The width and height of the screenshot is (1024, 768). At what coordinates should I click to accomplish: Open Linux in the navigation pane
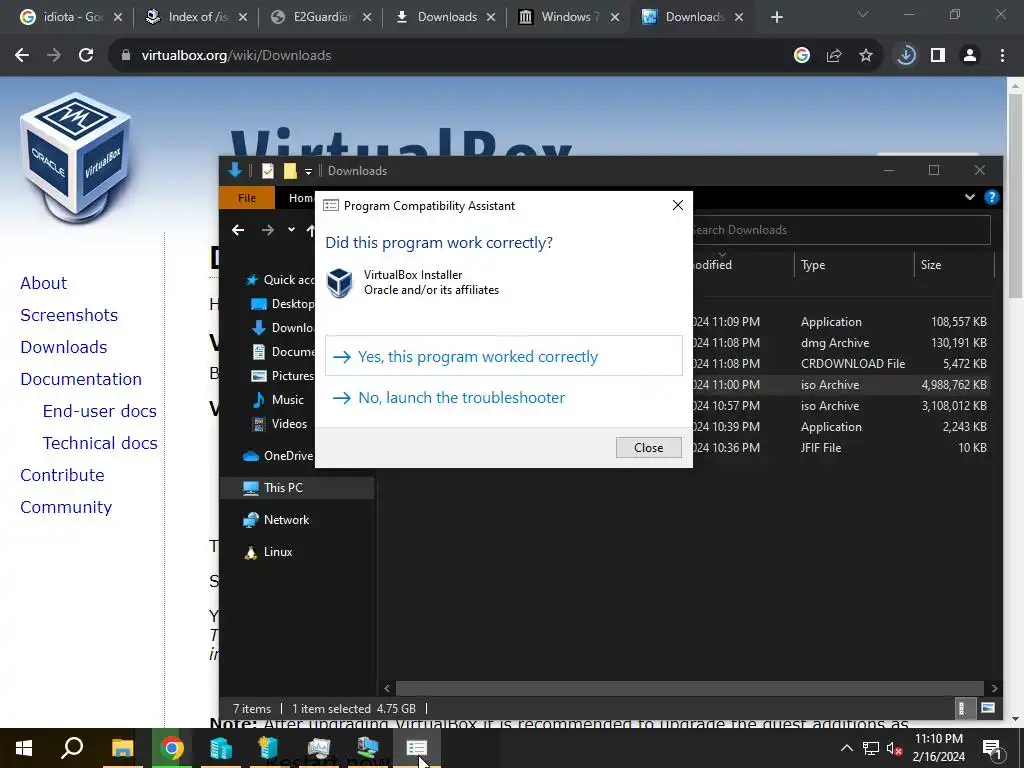[268, 552]
